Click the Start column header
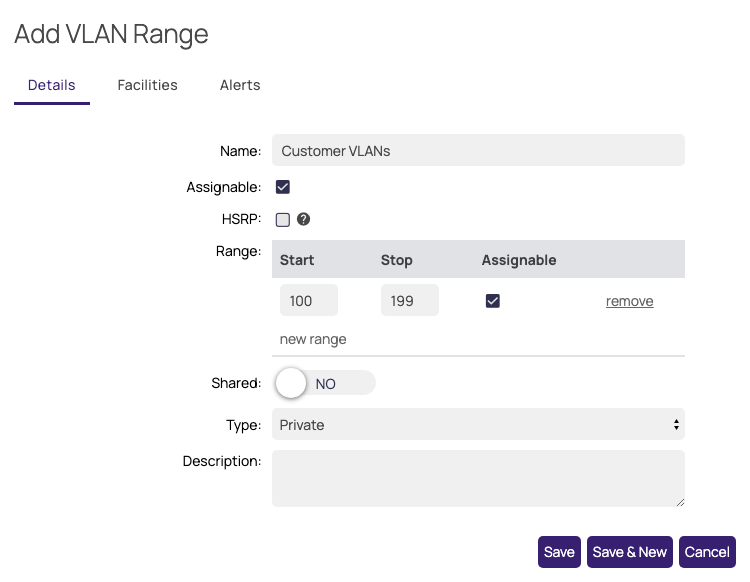Screen dimensions: 750x582 (x=297, y=260)
